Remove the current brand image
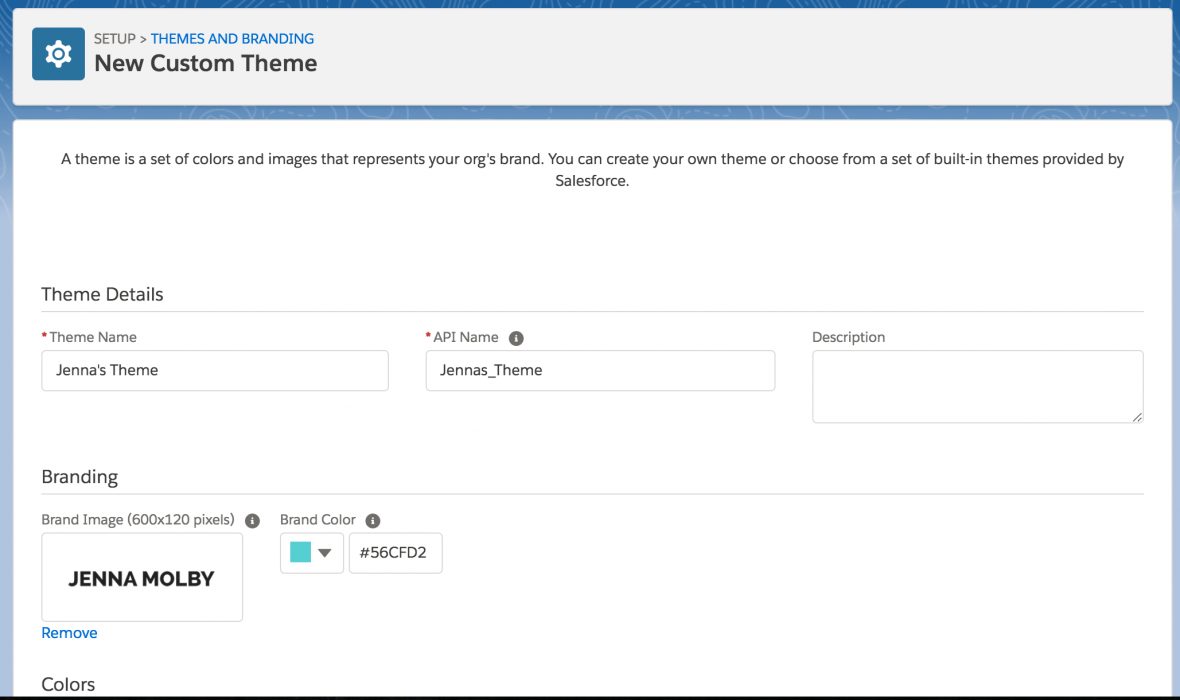 (x=69, y=632)
